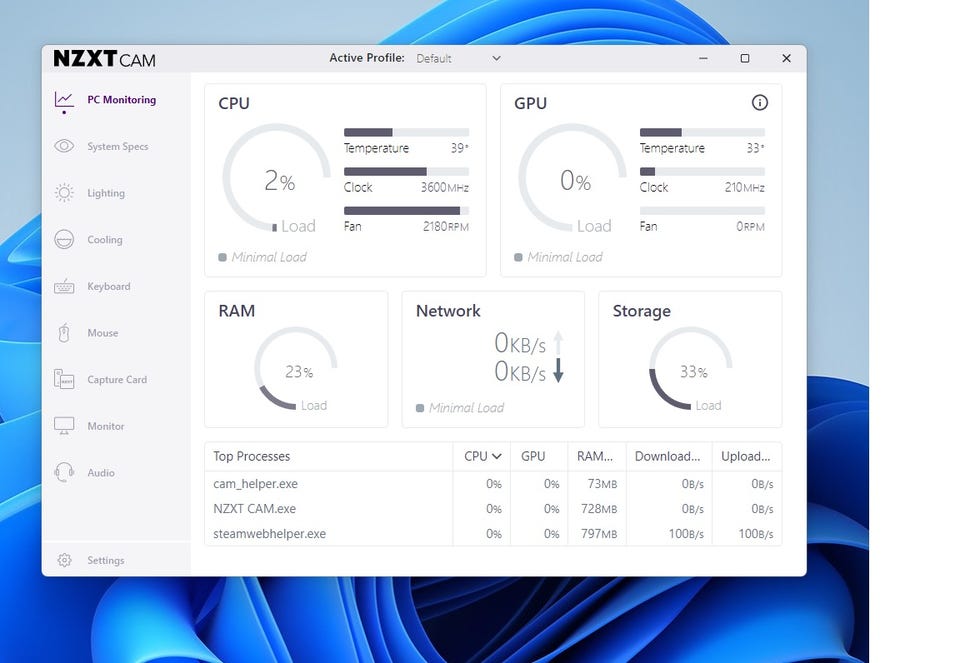Minimize the NZXT CAM window
Viewport: 960px width, 663px height.
point(703,58)
